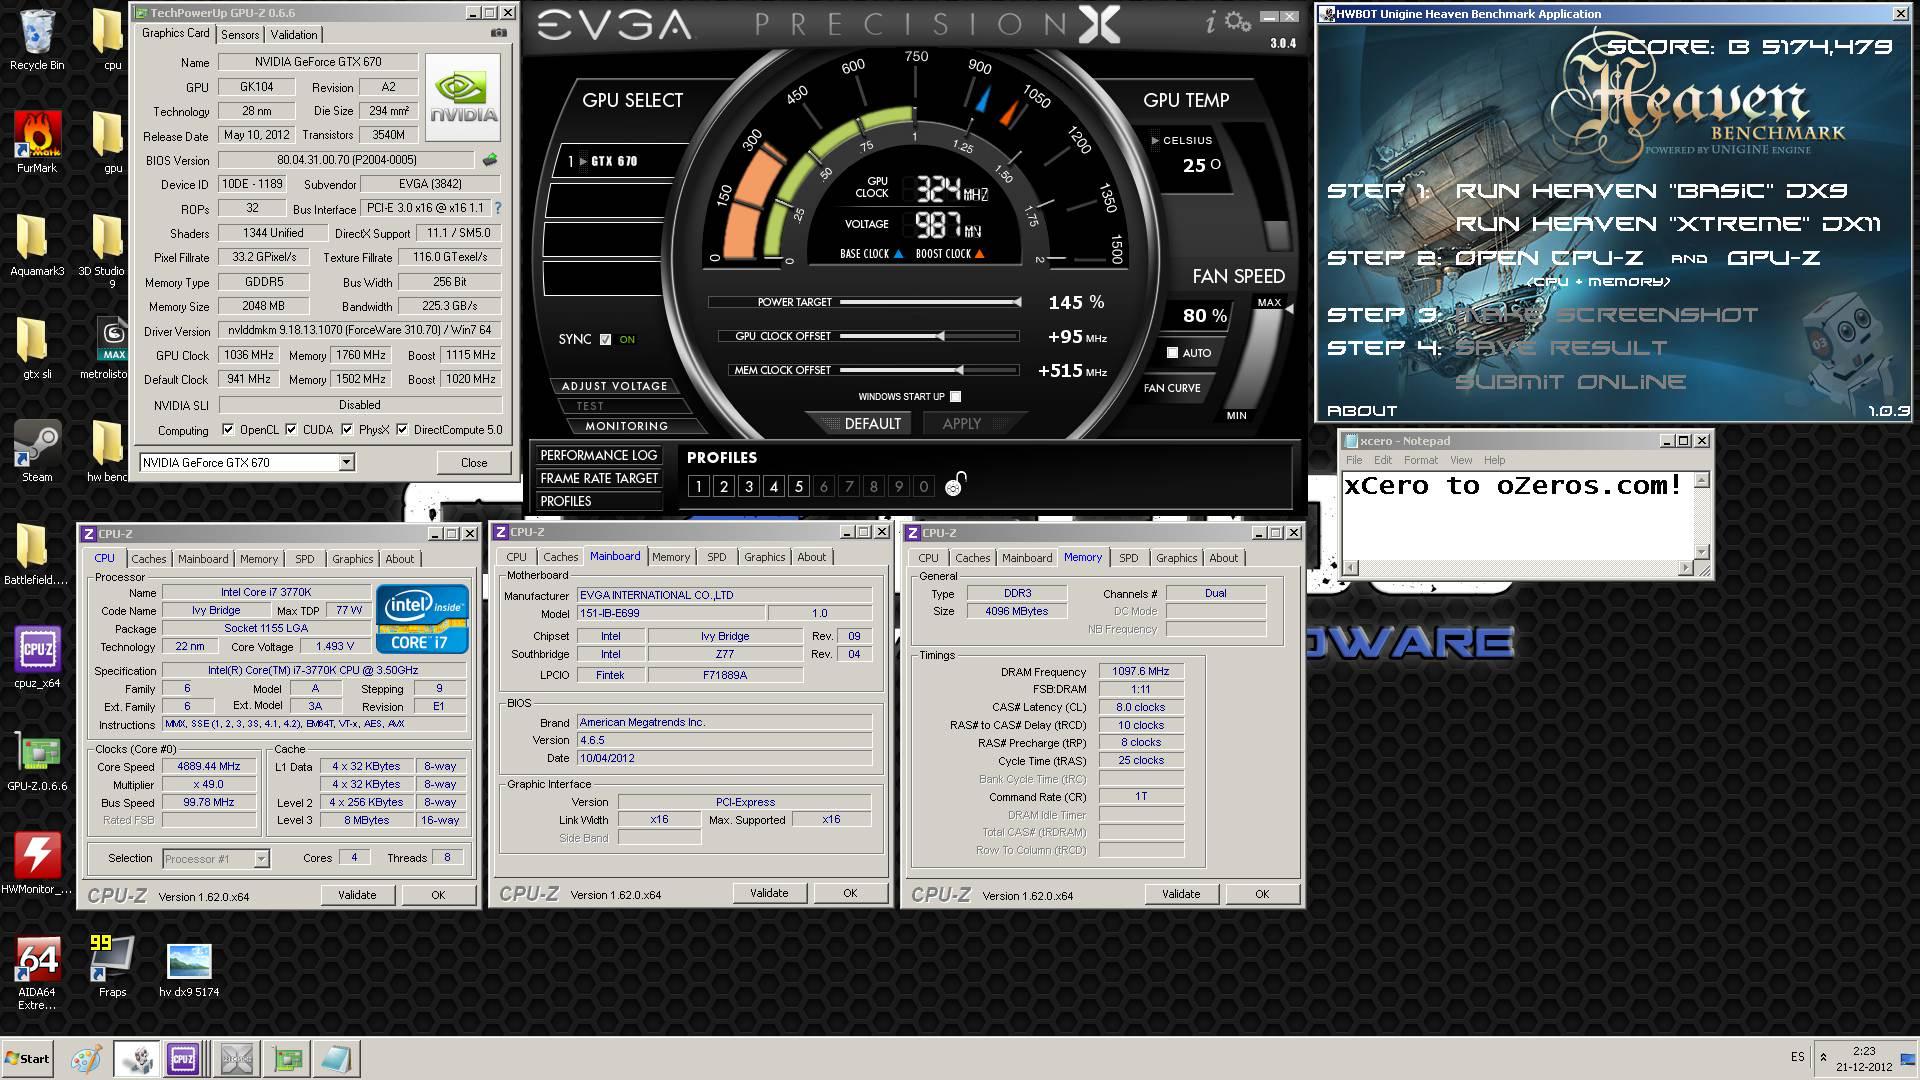Open the Validation tab in GPU-Z
This screenshot has width=1920, height=1080.
coord(294,34)
